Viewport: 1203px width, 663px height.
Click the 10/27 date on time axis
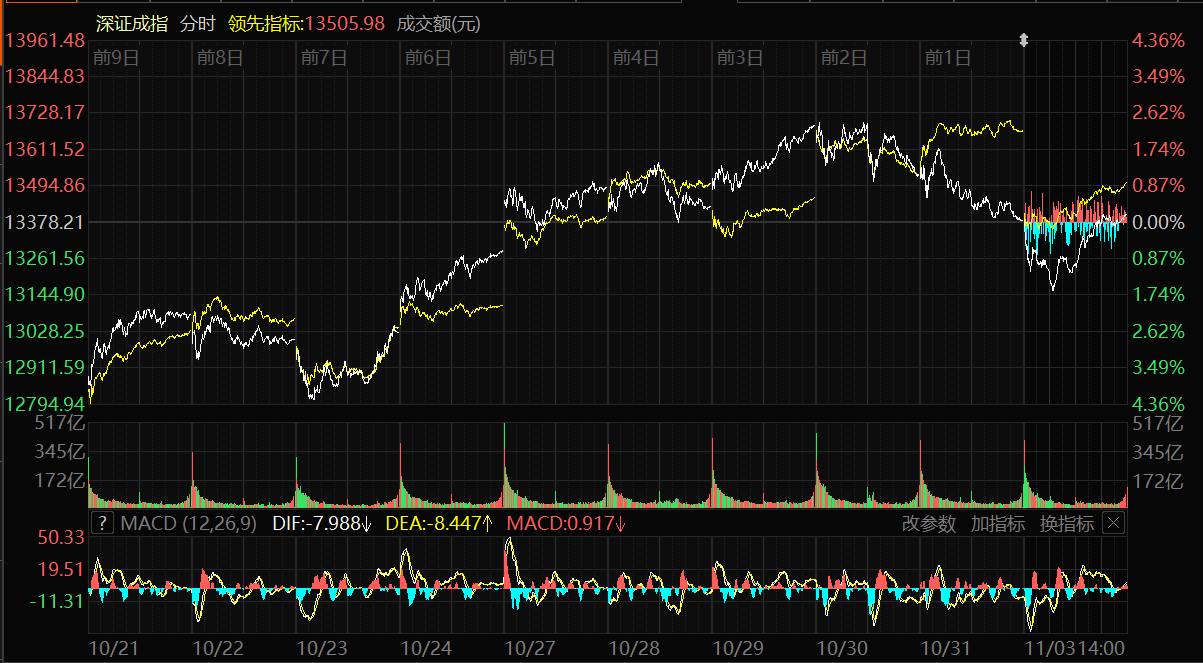[531, 648]
